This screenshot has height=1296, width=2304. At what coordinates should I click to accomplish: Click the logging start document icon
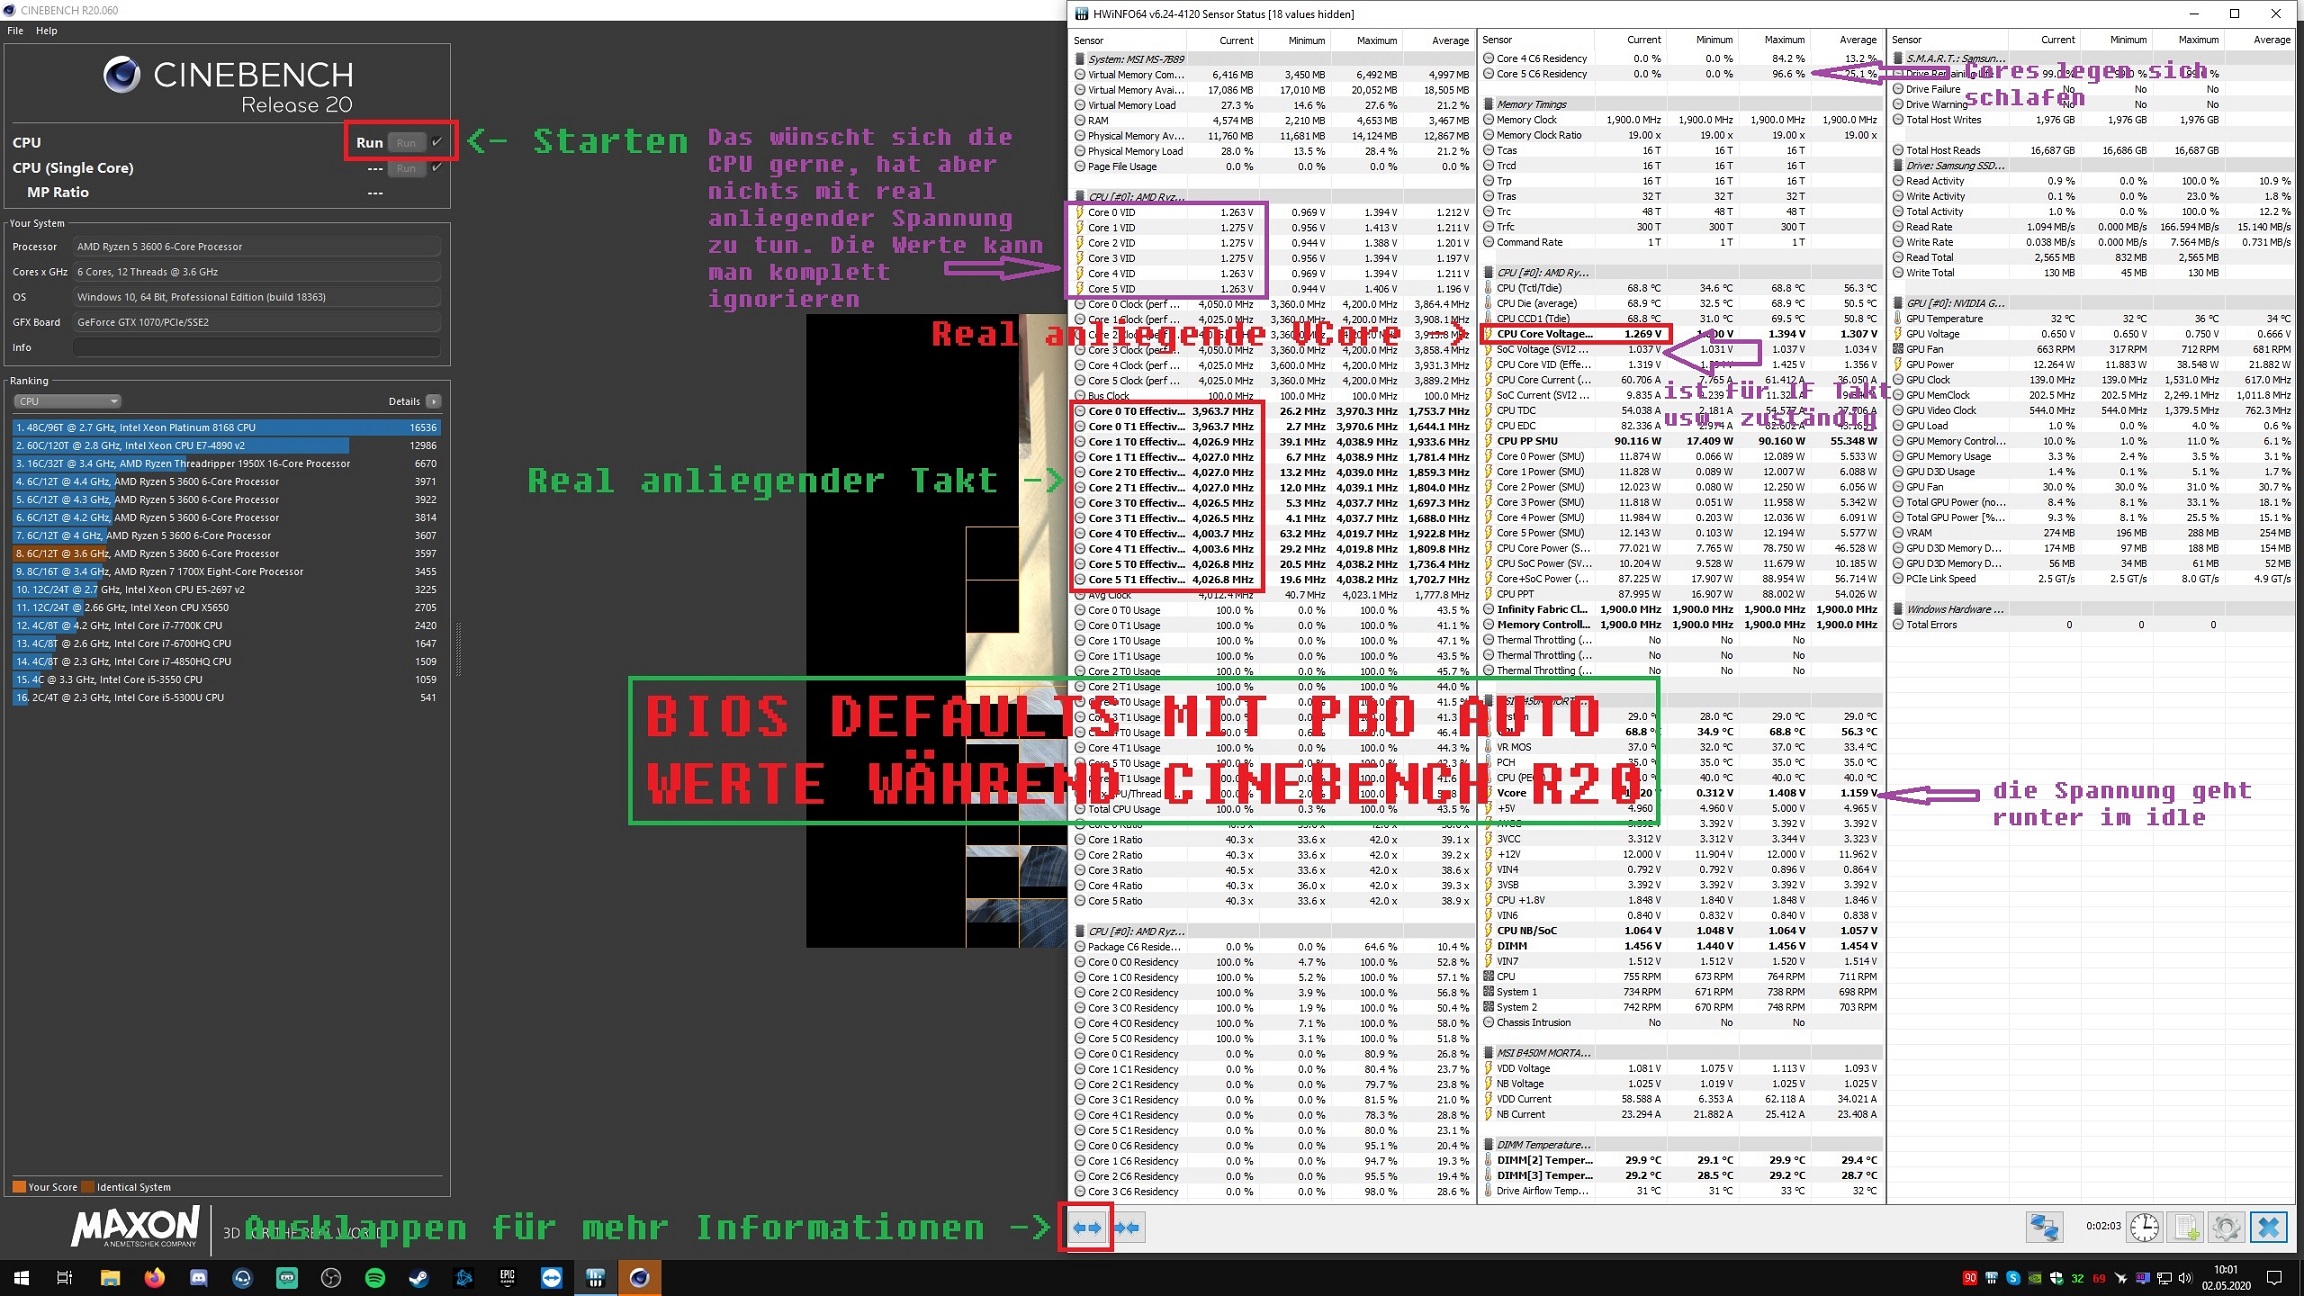pyautogui.click(x=2186, y=1227)
